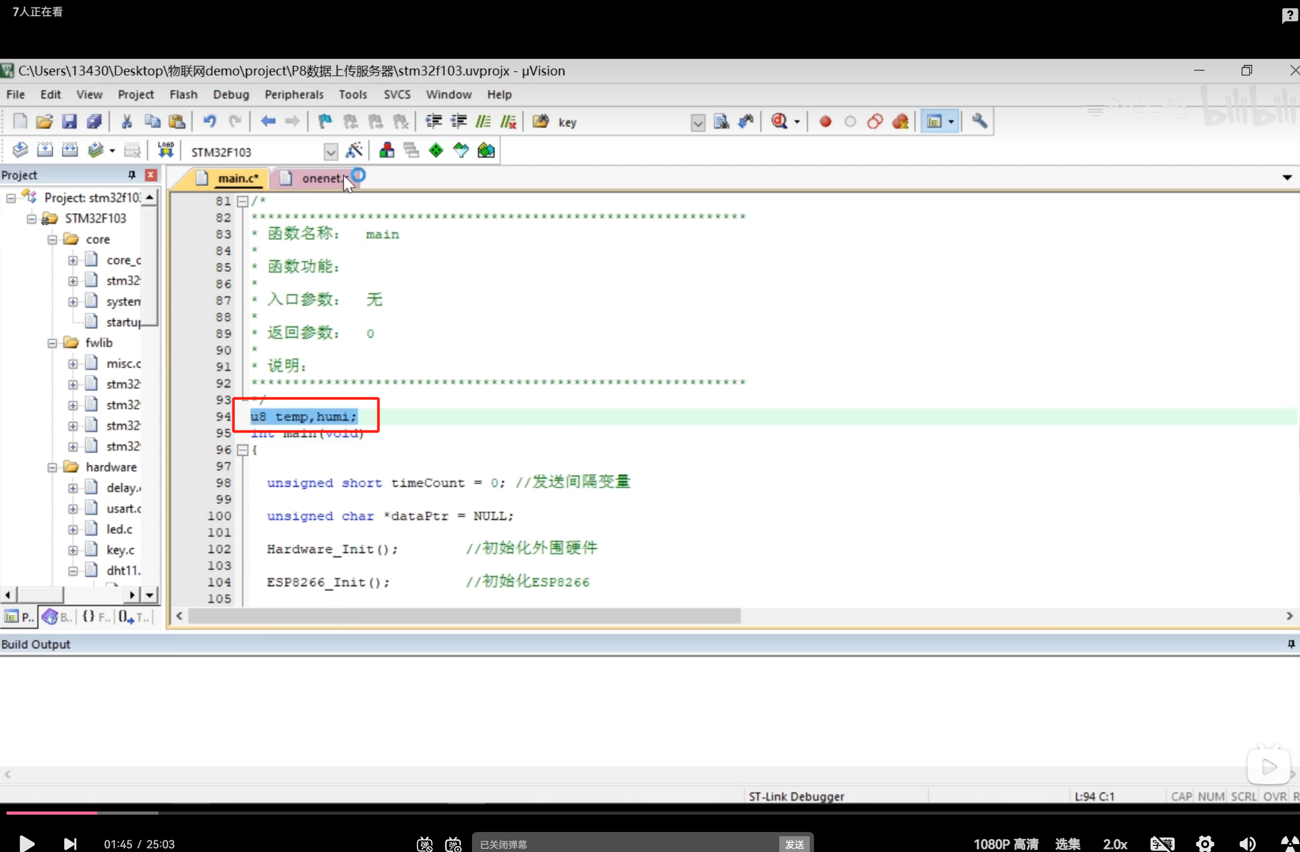Expand the led.c file node
Screen dimensions: 1300x852
(73, 529)
